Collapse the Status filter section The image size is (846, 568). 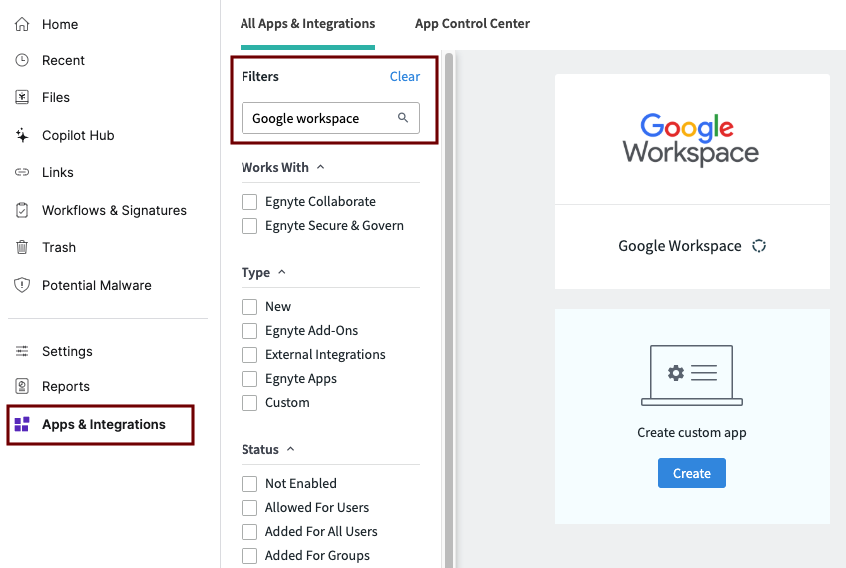coord(290,449)
